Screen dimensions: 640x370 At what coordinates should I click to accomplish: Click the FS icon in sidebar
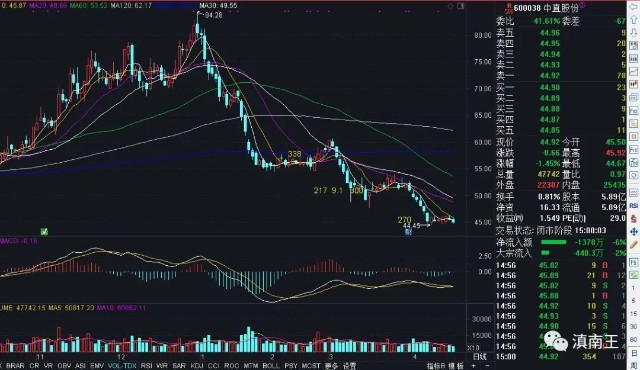633,263
